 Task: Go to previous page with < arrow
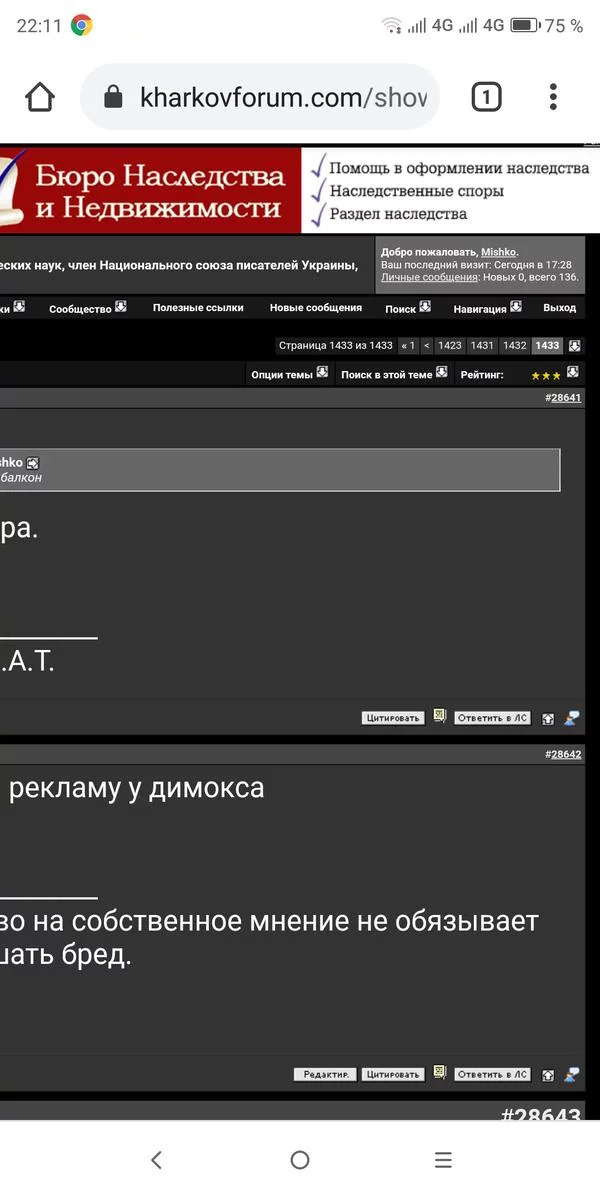pos(427,345)
